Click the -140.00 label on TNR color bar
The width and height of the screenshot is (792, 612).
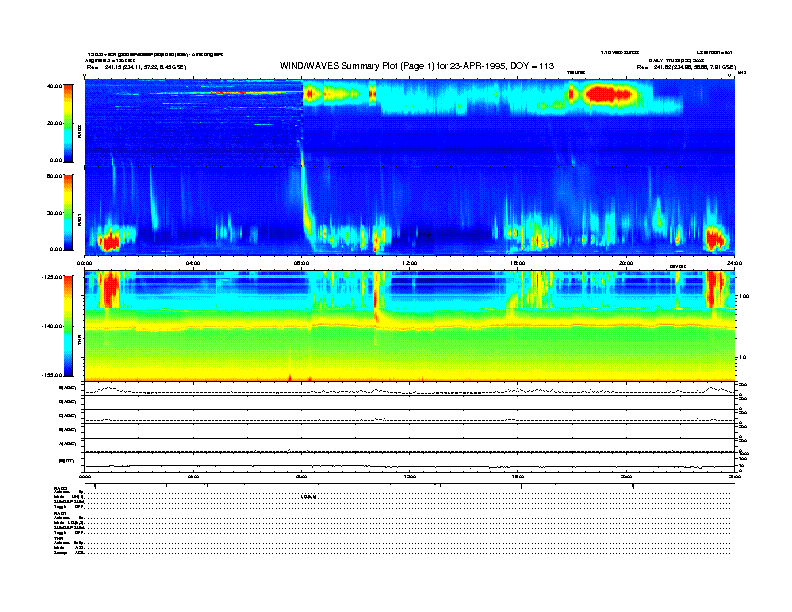click(x=52, y=326)
